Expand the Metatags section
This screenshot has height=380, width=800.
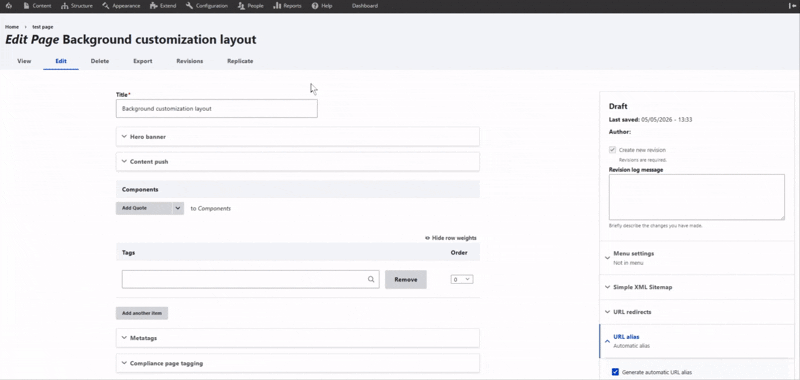[297, 338]
